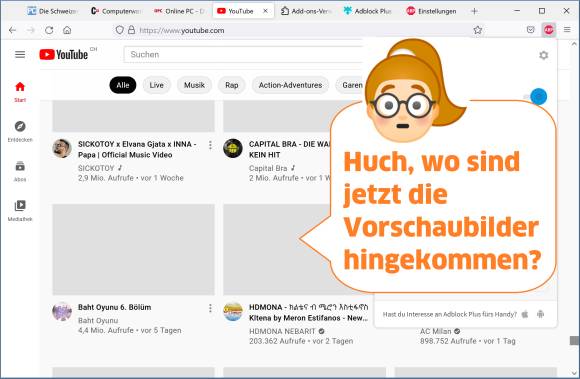Select the Alle filter chip
The width and height of the screenshot is (580, 379).
pyautogui.click(x=123, y=85)
